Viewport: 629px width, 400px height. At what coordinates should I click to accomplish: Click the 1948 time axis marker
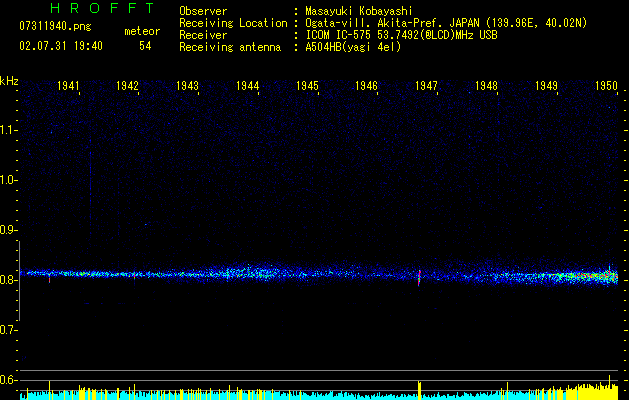[x=486, y=86]
